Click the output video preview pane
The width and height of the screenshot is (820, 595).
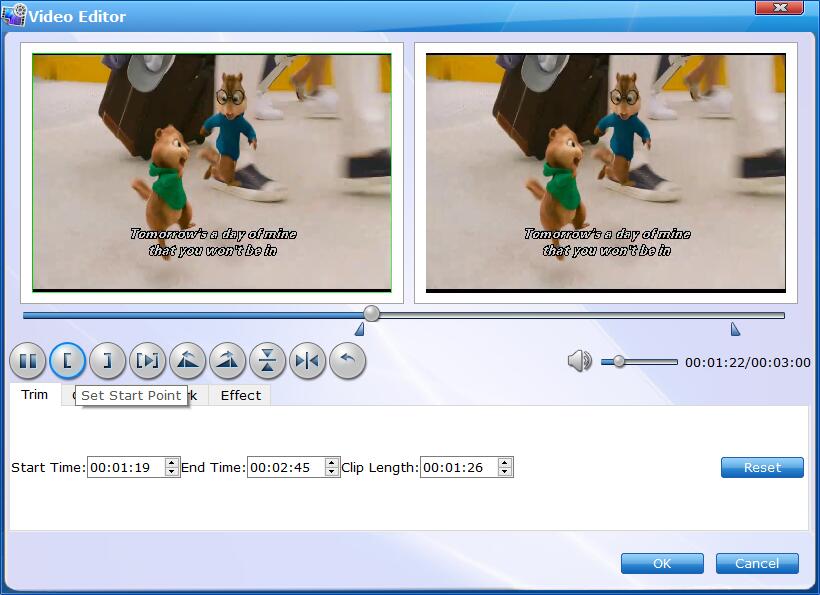point(606,173)
